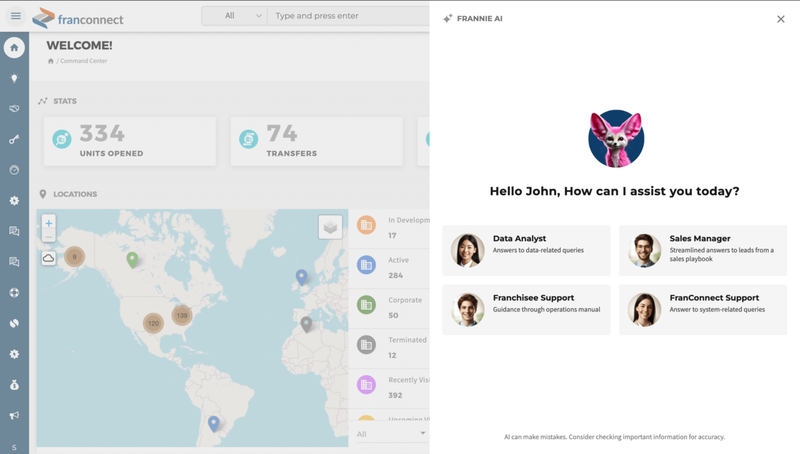Click the cloud weather icon on map
The image size is (800, 454).
point(48,258)
